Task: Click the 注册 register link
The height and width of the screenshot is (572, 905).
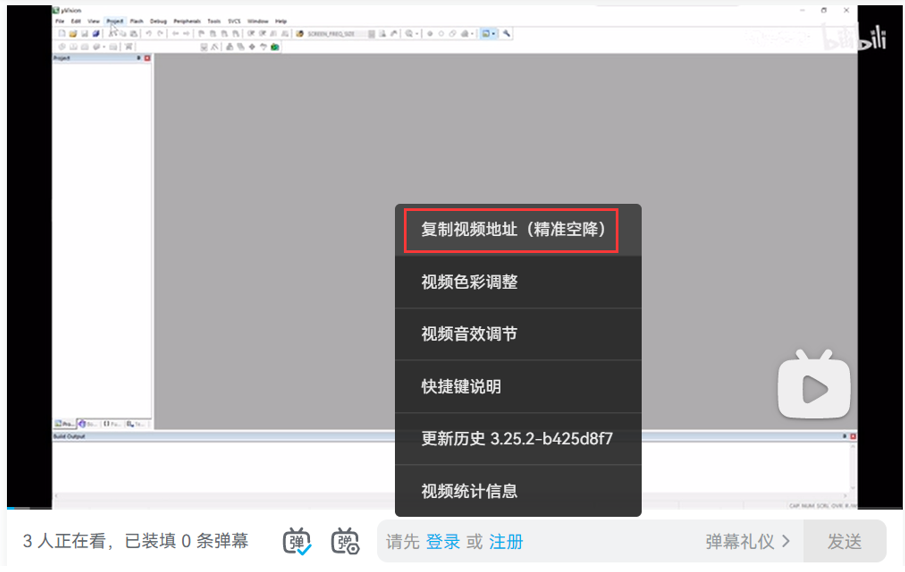Action: pyautogui.click(x=506, y=541)
